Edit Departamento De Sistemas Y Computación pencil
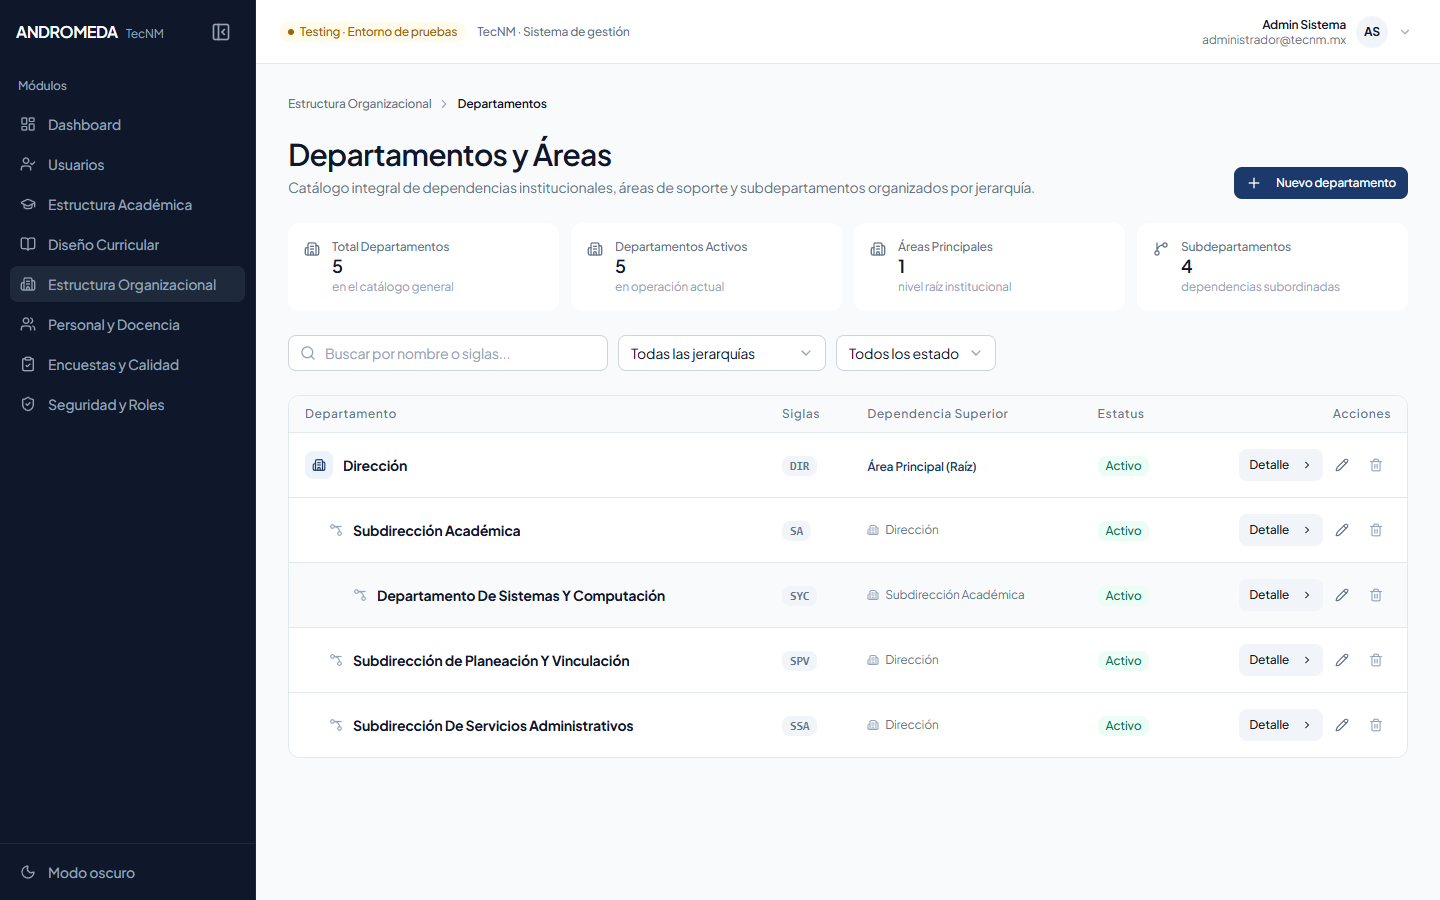The image size is (1440, 900). [1342, 595]
